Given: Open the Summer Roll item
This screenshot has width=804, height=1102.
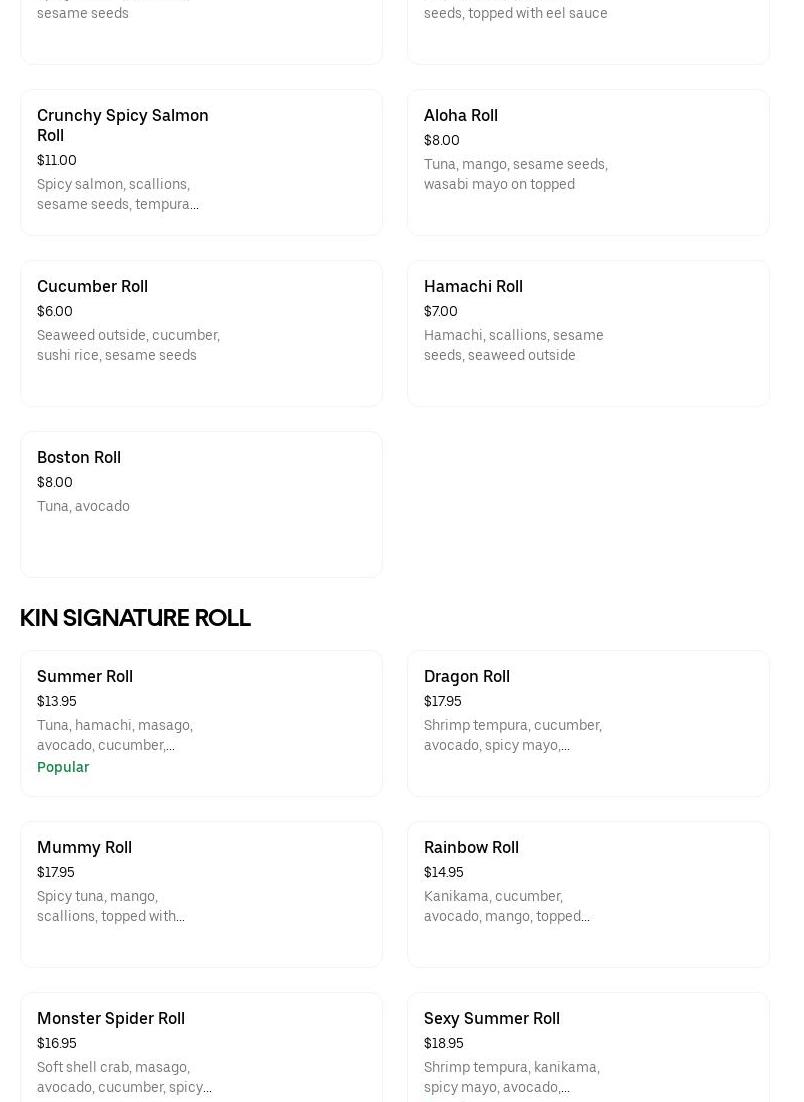Looking at the screenshot, I should pyautogui.click(x=201, y=723).
